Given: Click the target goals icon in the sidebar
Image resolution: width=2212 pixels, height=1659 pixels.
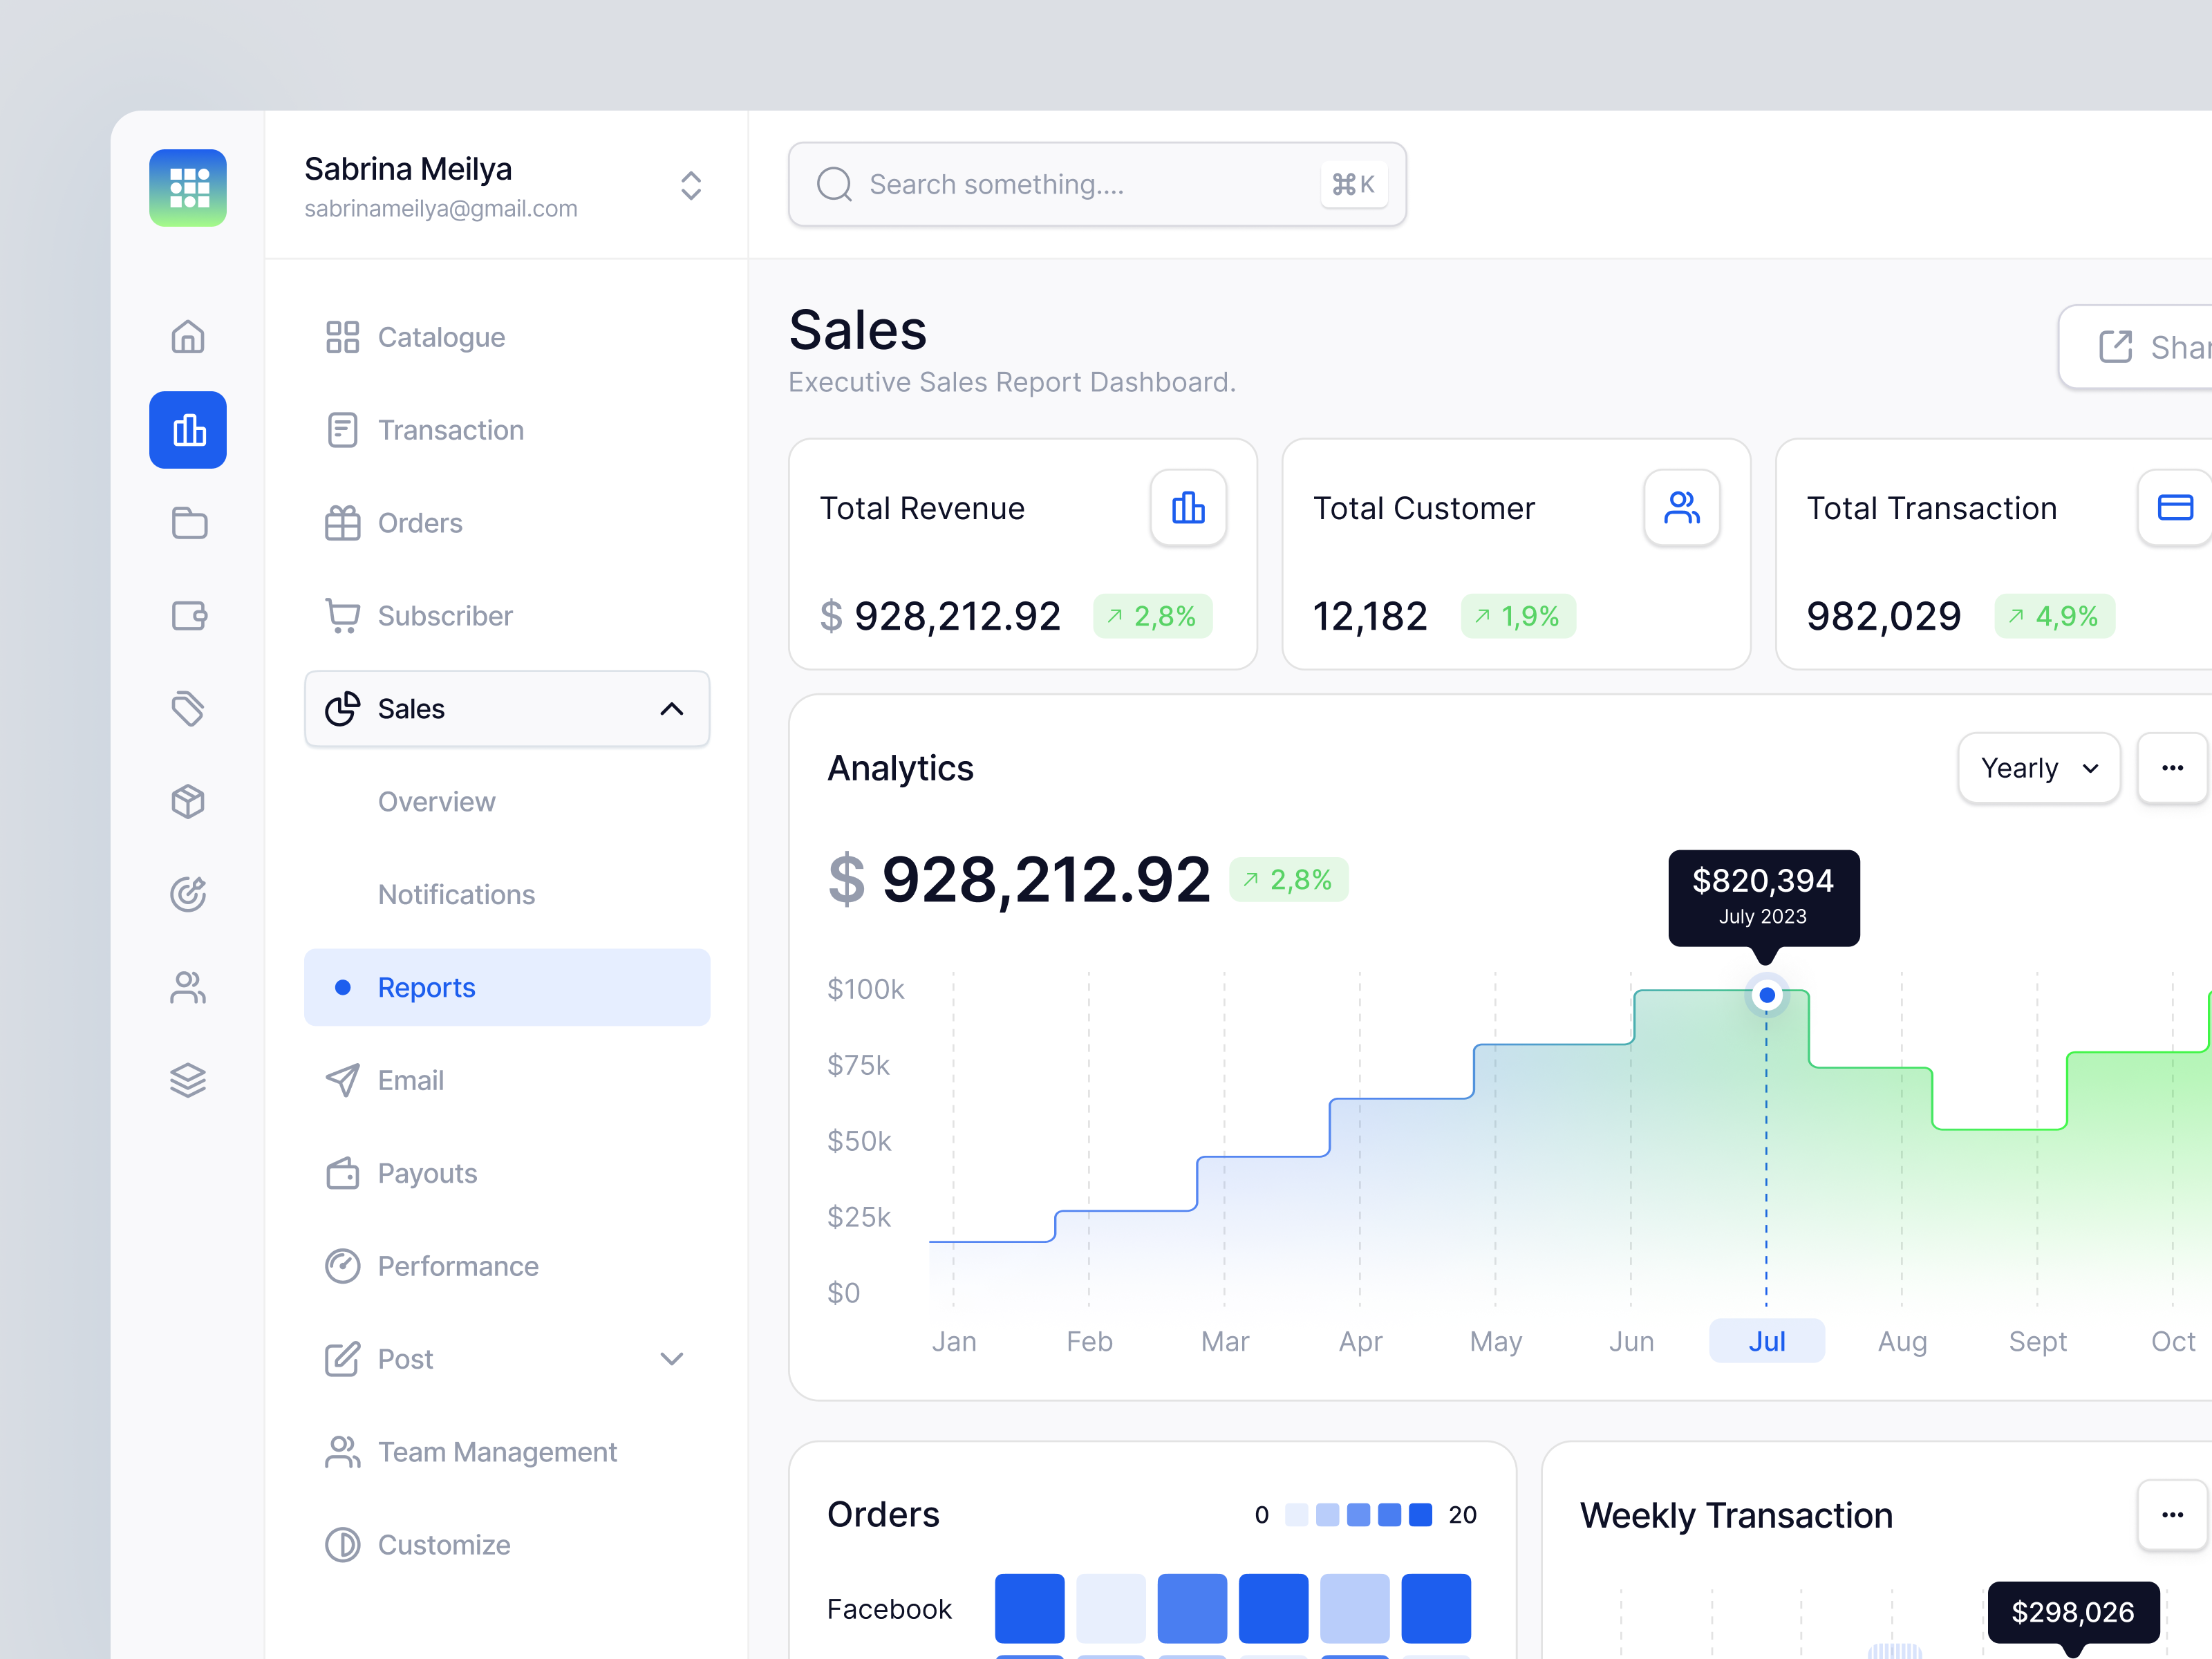Looking at the screenshot, I should [187, 894].
